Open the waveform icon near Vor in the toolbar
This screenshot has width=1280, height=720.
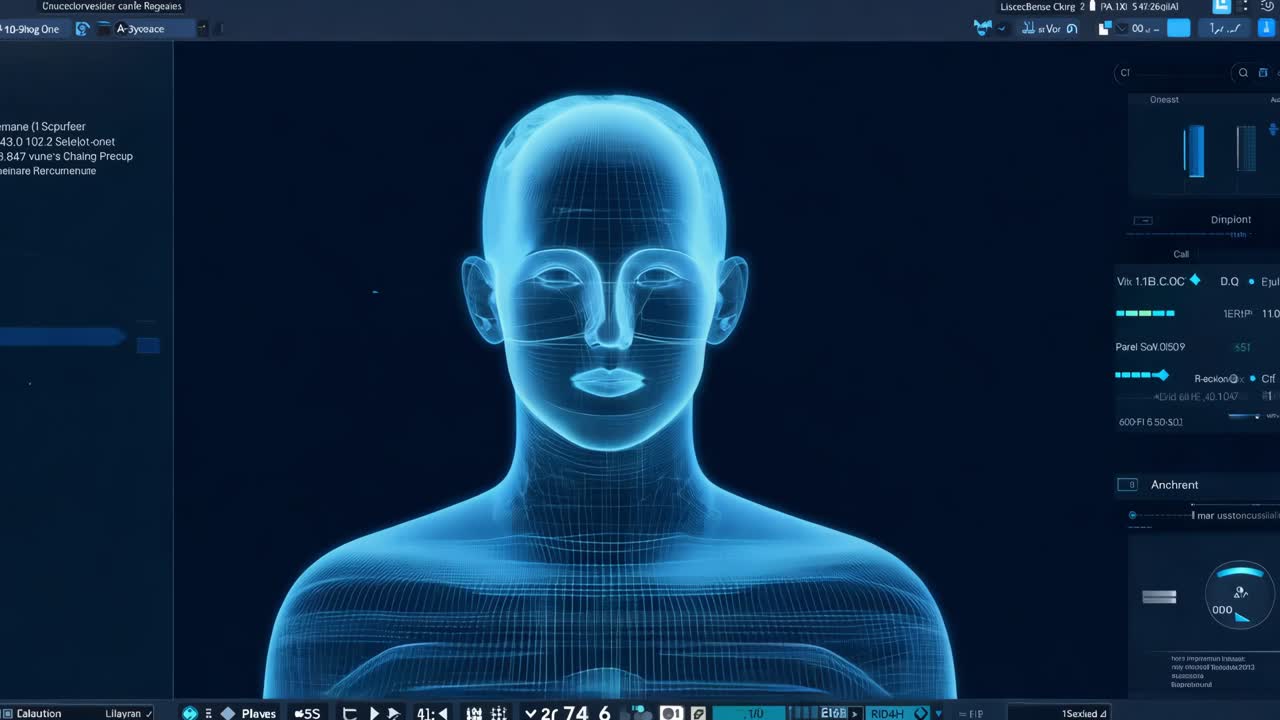[x=1028, y=28]
